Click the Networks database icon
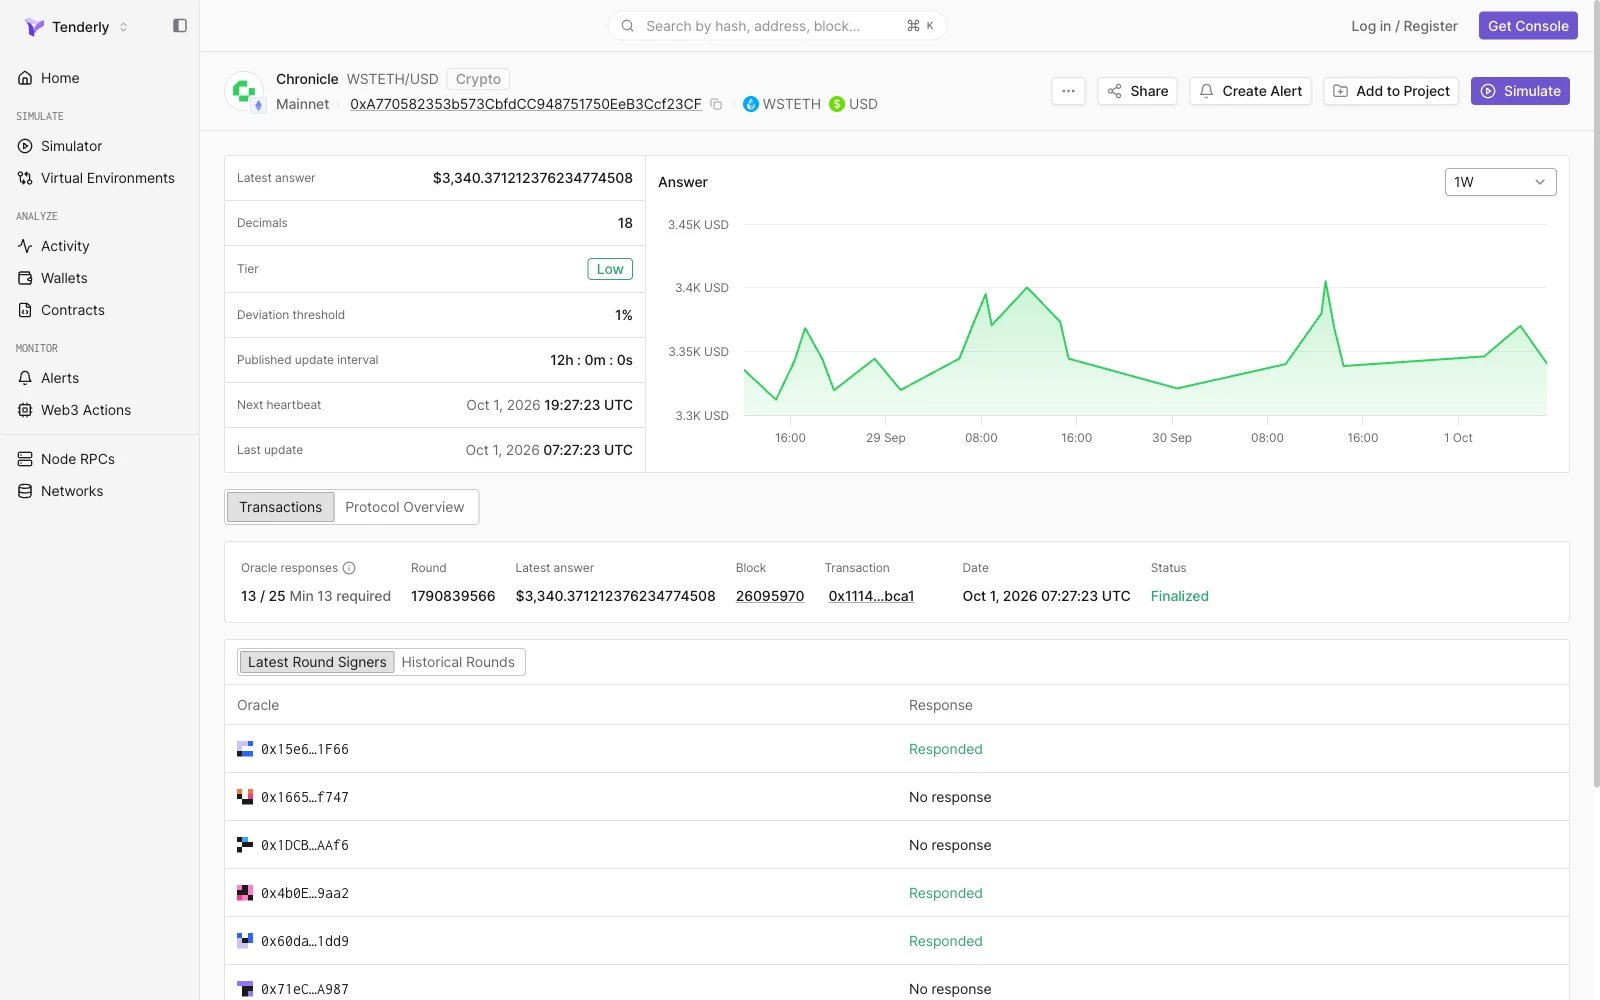The height and width of the screenshot is (1000, 1600). 25,491
